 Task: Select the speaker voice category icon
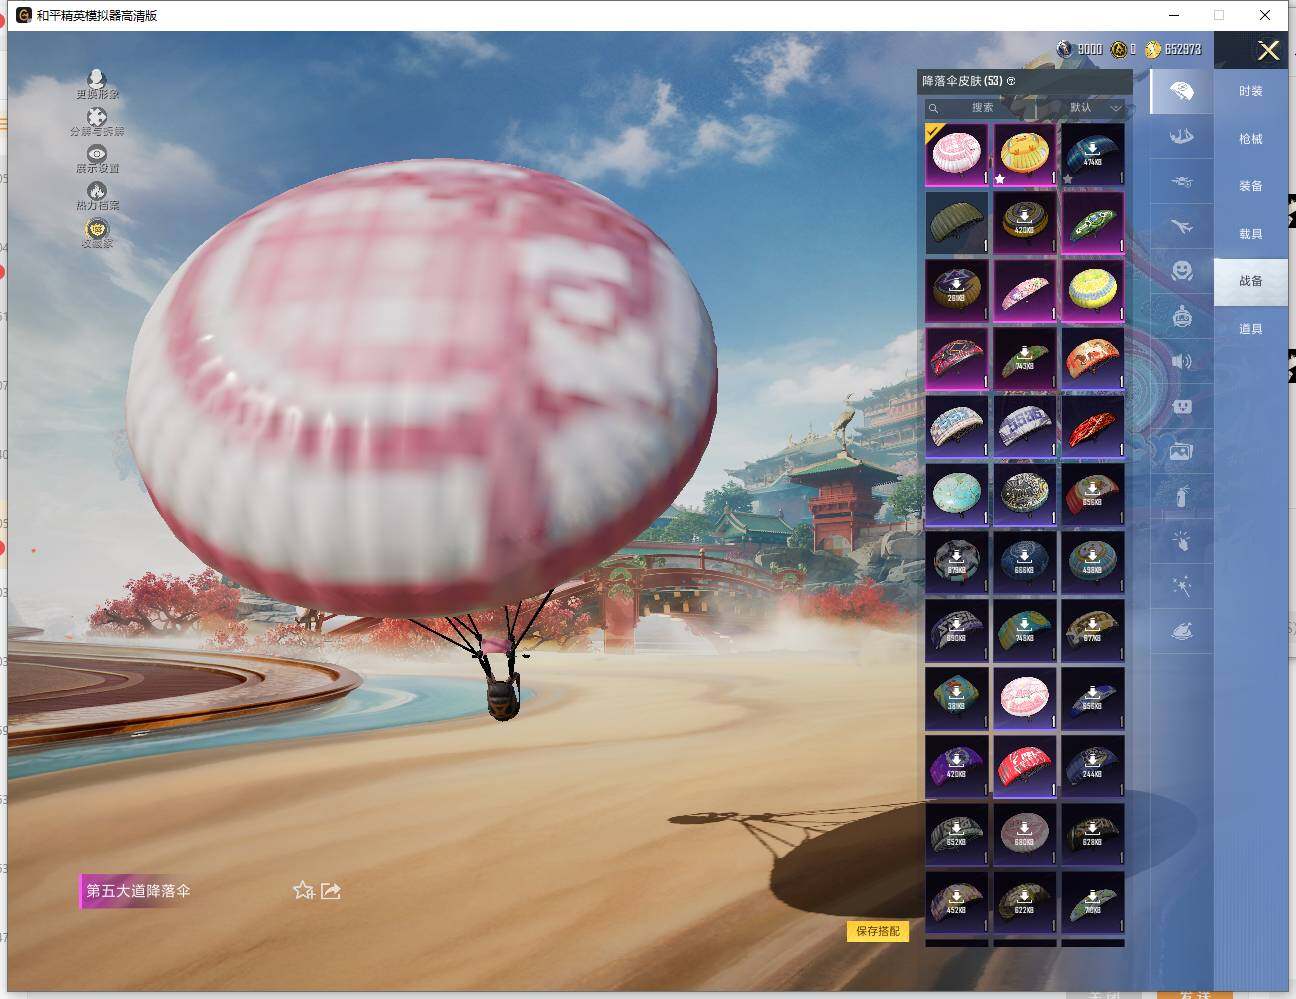coord(1181,361)
